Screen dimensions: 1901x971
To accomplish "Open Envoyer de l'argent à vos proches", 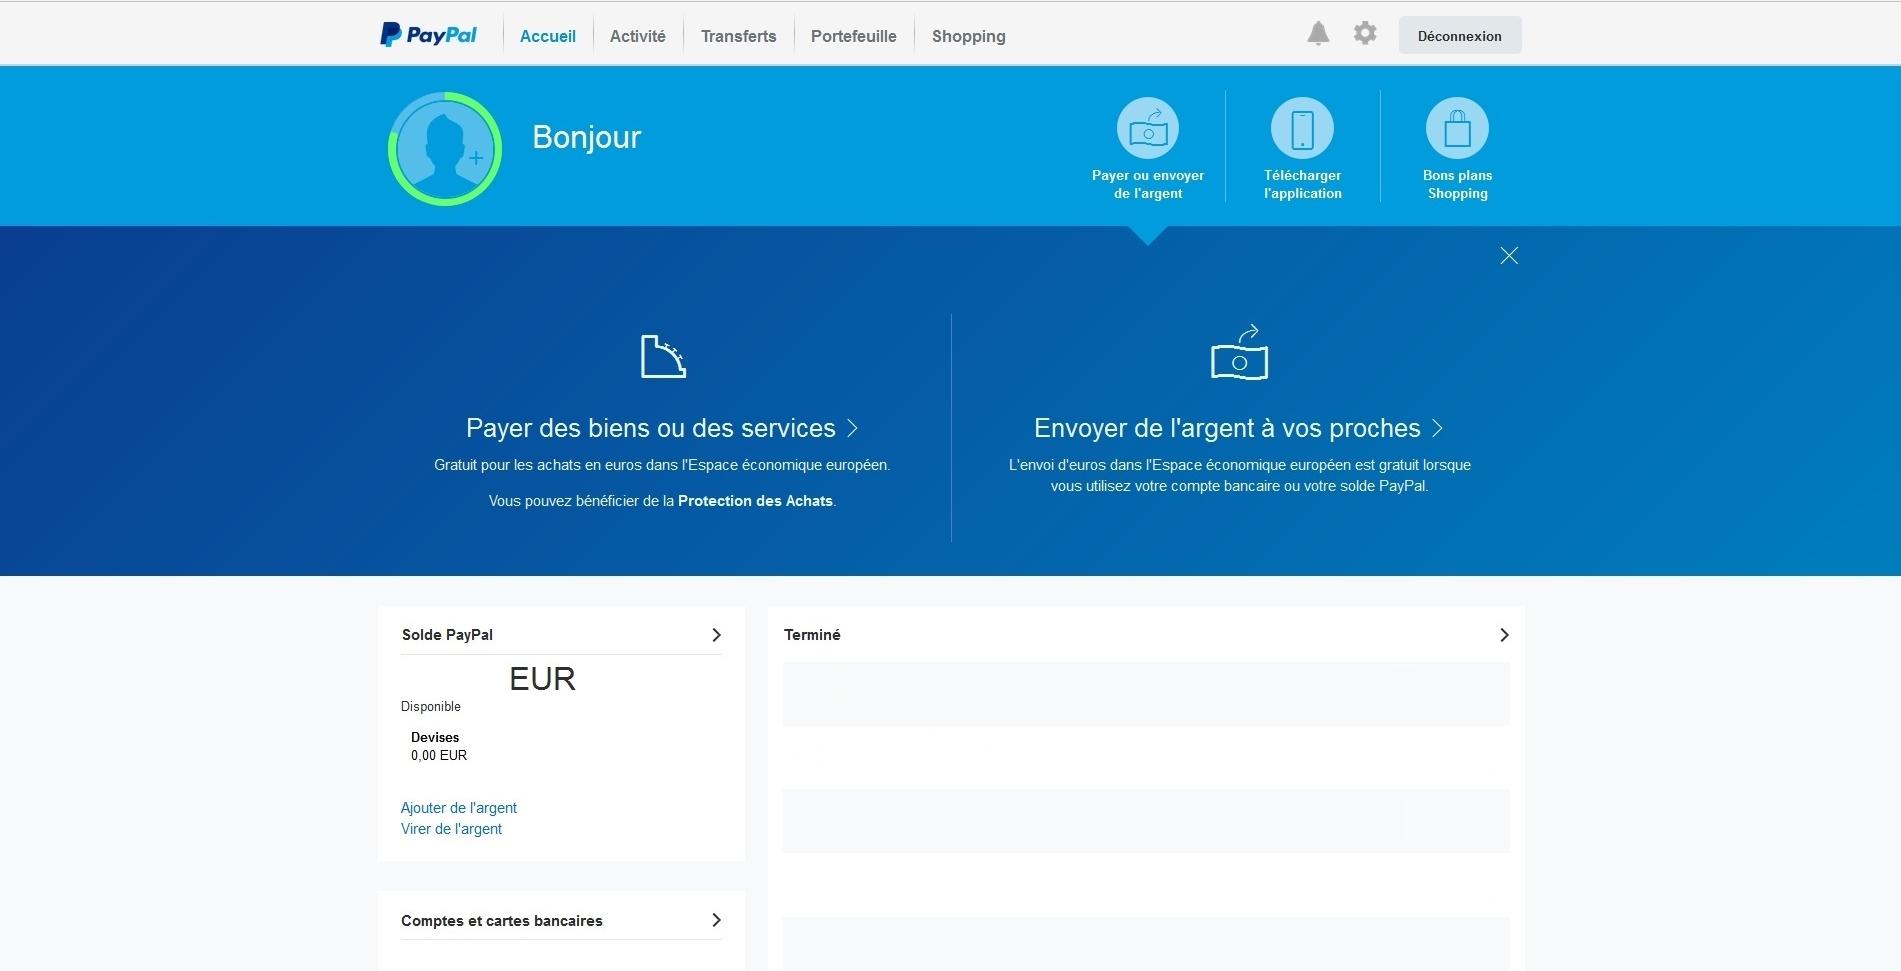I will click(1227, 428).
